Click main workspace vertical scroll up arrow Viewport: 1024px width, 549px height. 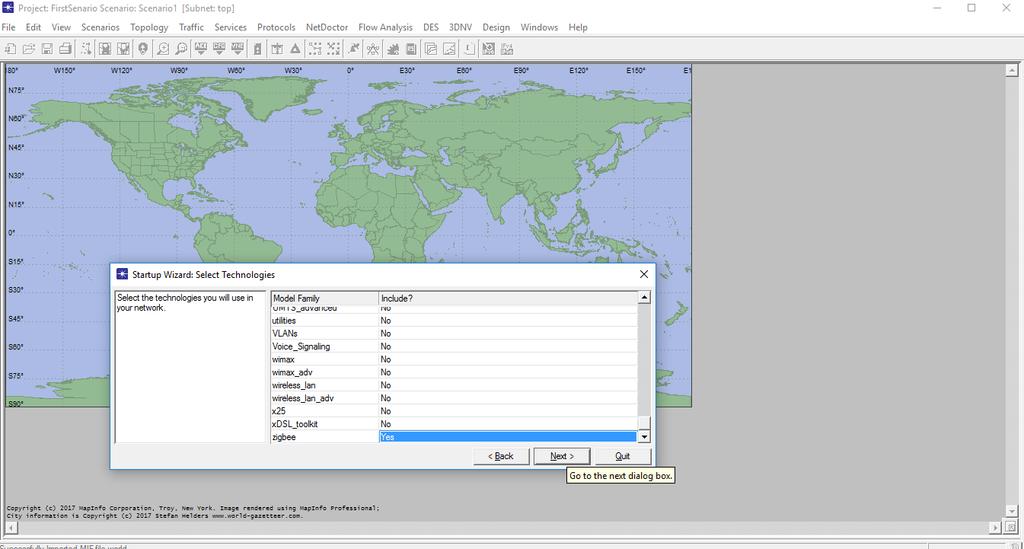click(1012, 70)
